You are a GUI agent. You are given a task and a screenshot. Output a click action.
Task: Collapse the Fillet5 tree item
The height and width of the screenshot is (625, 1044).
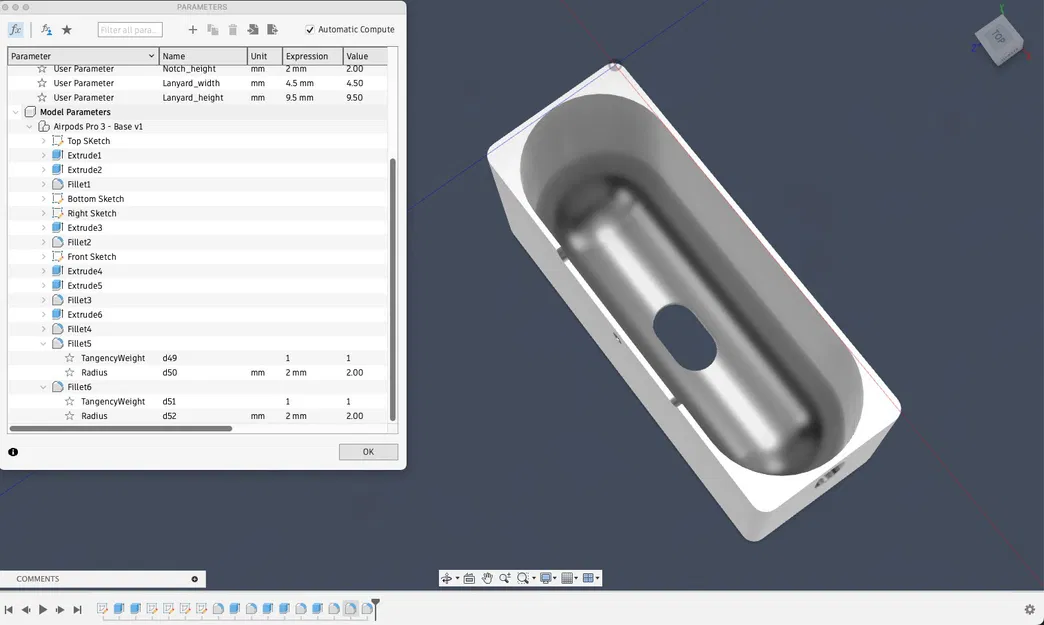pos(43,343)
